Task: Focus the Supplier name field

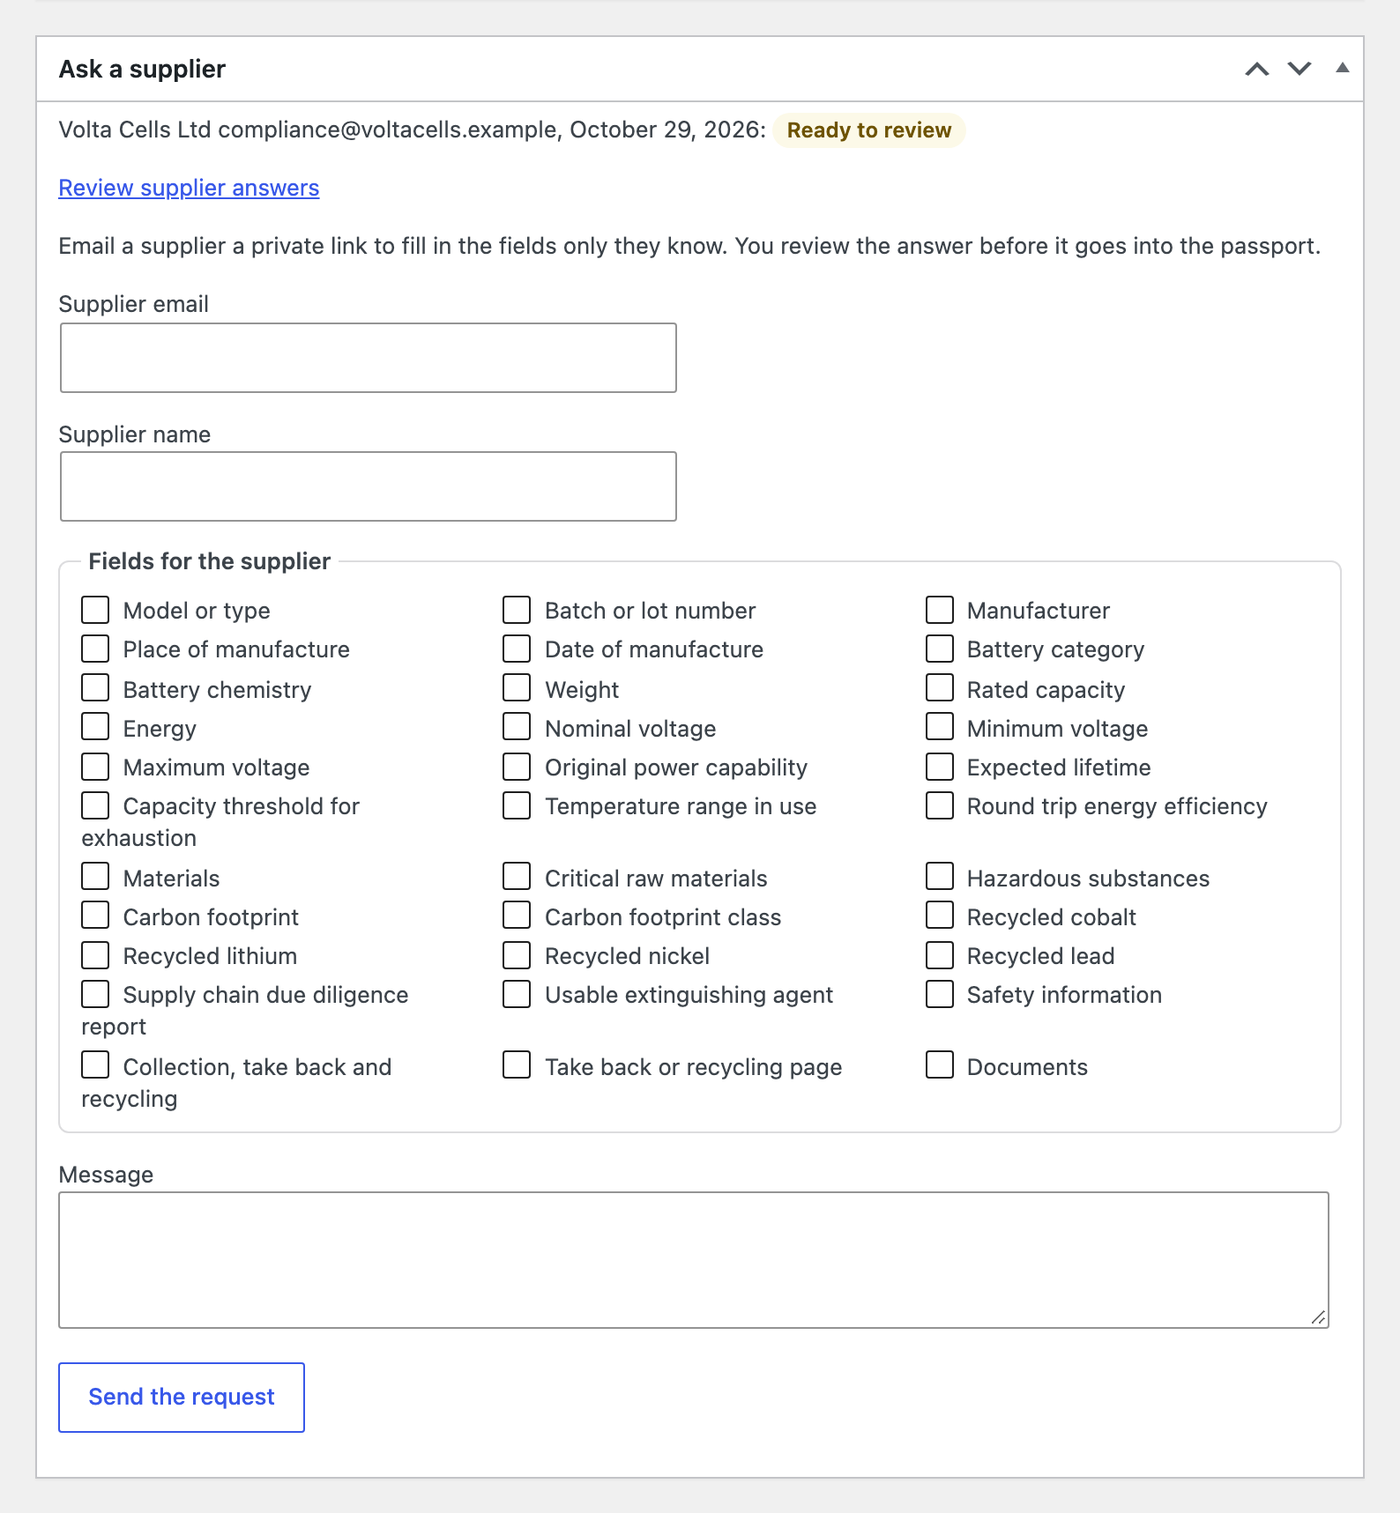Action: click(368, 487)
